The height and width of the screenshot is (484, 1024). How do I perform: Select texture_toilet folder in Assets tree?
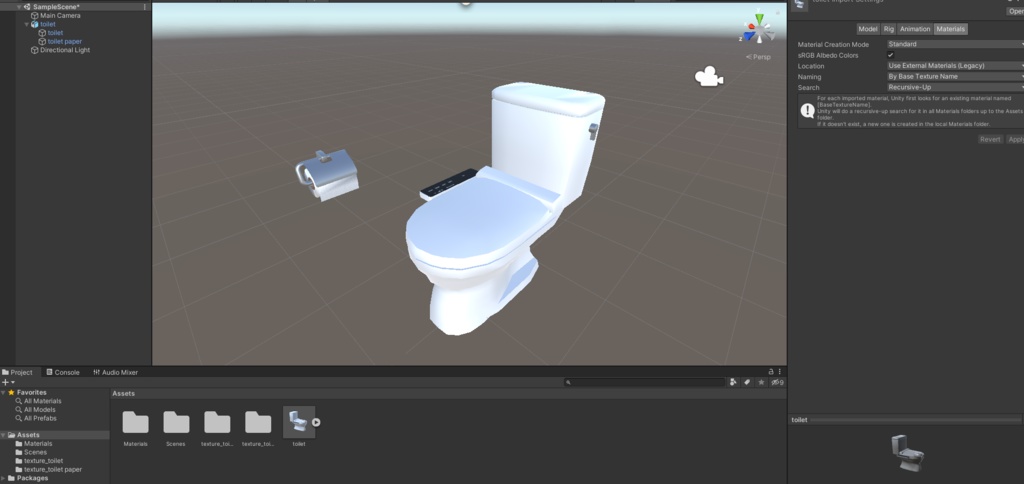tap(43, 460)
